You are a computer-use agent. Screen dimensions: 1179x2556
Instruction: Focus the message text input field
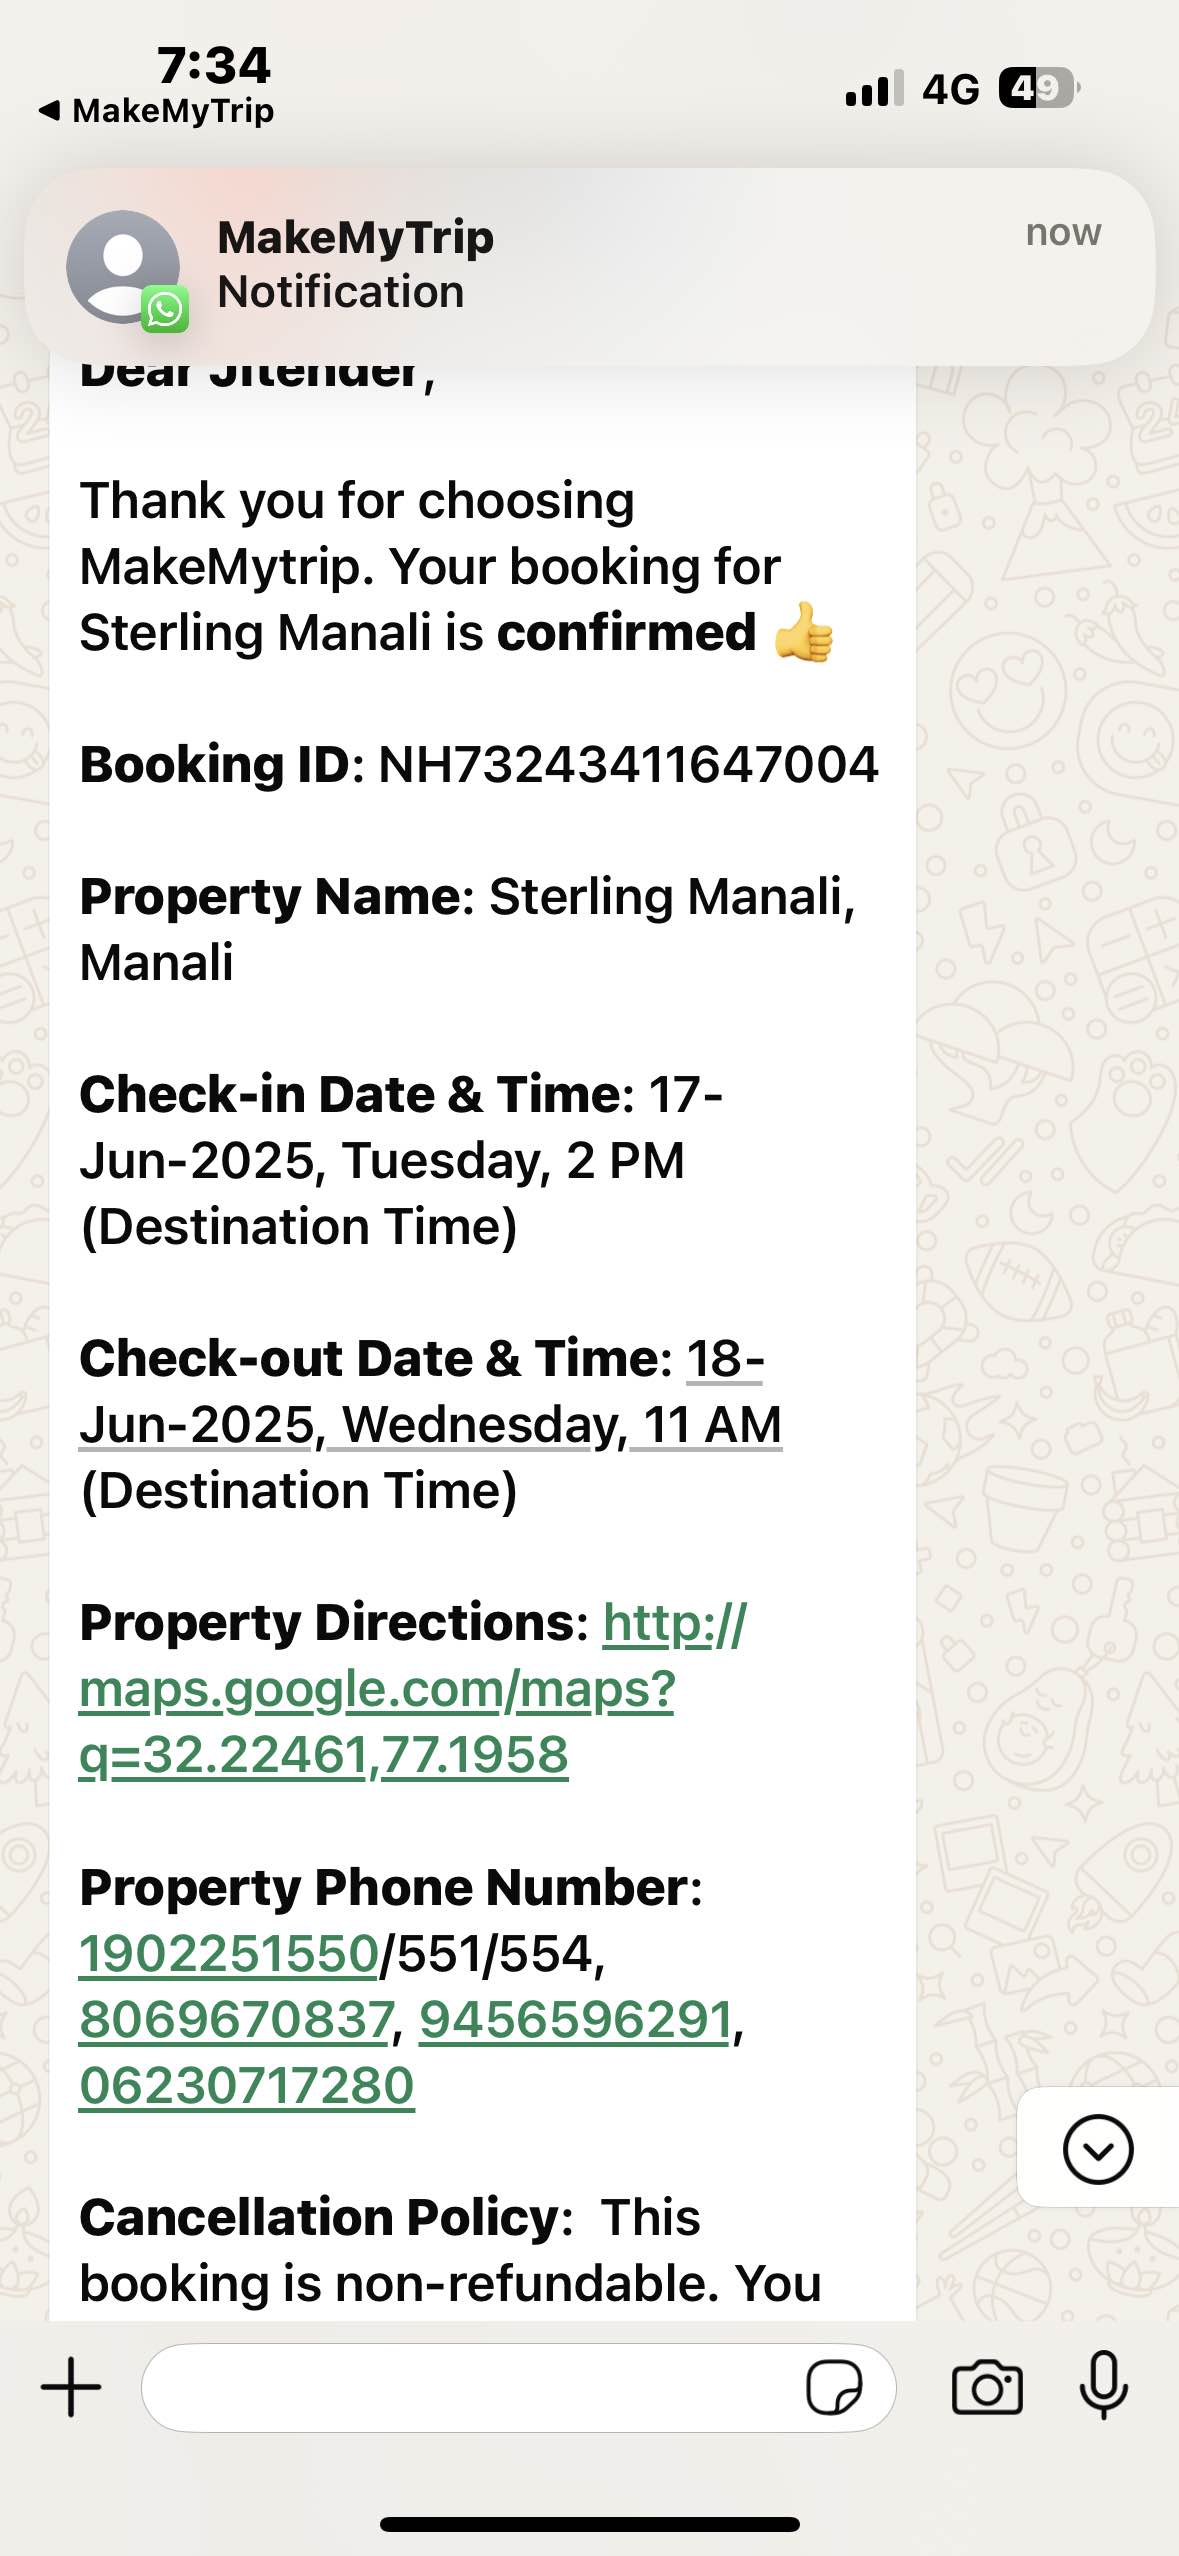coord(470,2388)
